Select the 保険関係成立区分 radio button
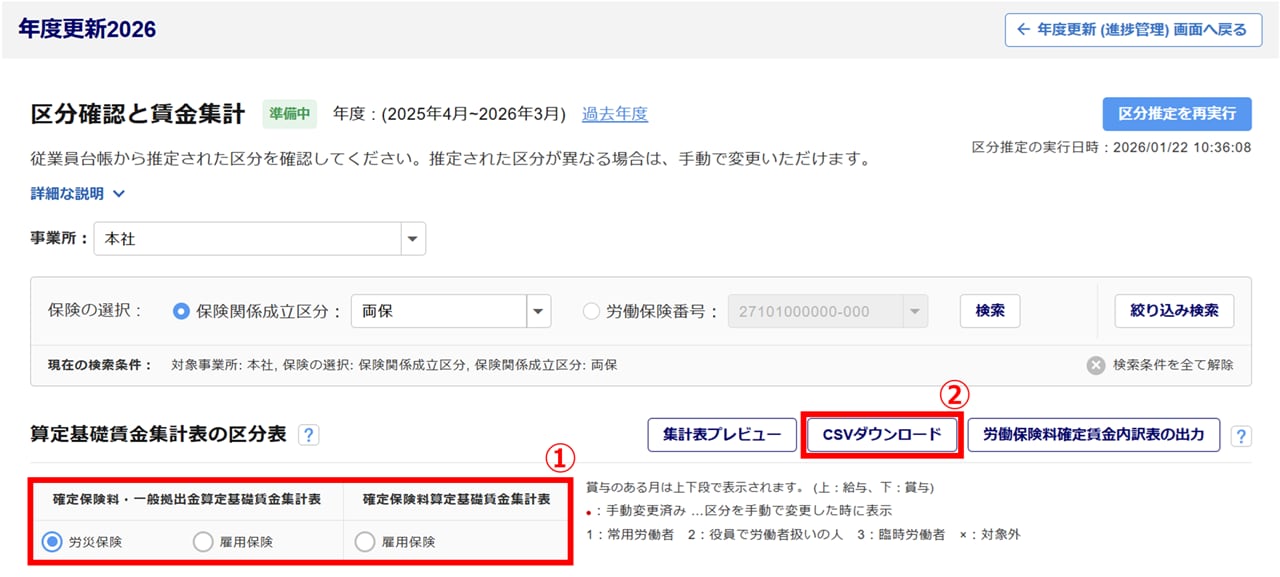This screenshot has height=577, width=1280. (x=181, y=311)
